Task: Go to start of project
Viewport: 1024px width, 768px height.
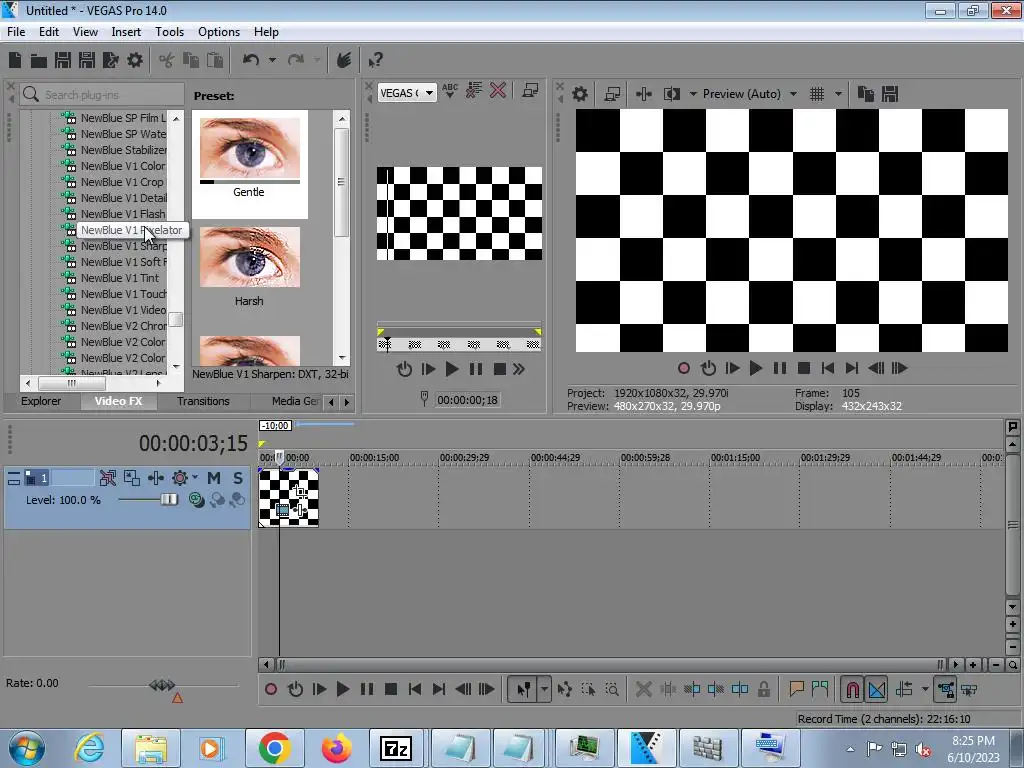Action: tap(415, 690)
